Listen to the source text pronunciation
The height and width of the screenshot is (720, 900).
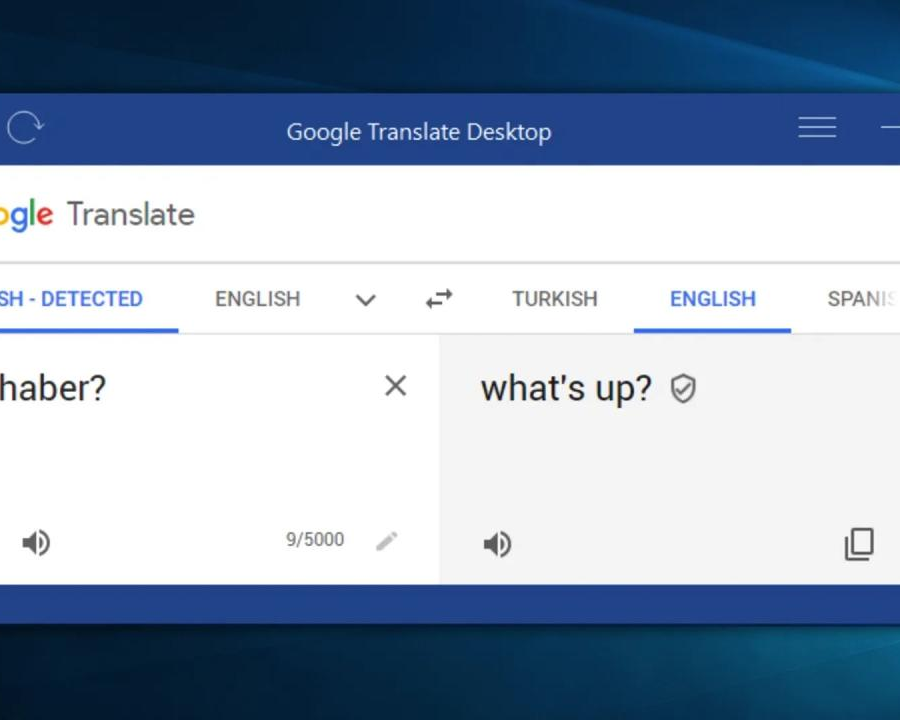click(x=36, y=543)
